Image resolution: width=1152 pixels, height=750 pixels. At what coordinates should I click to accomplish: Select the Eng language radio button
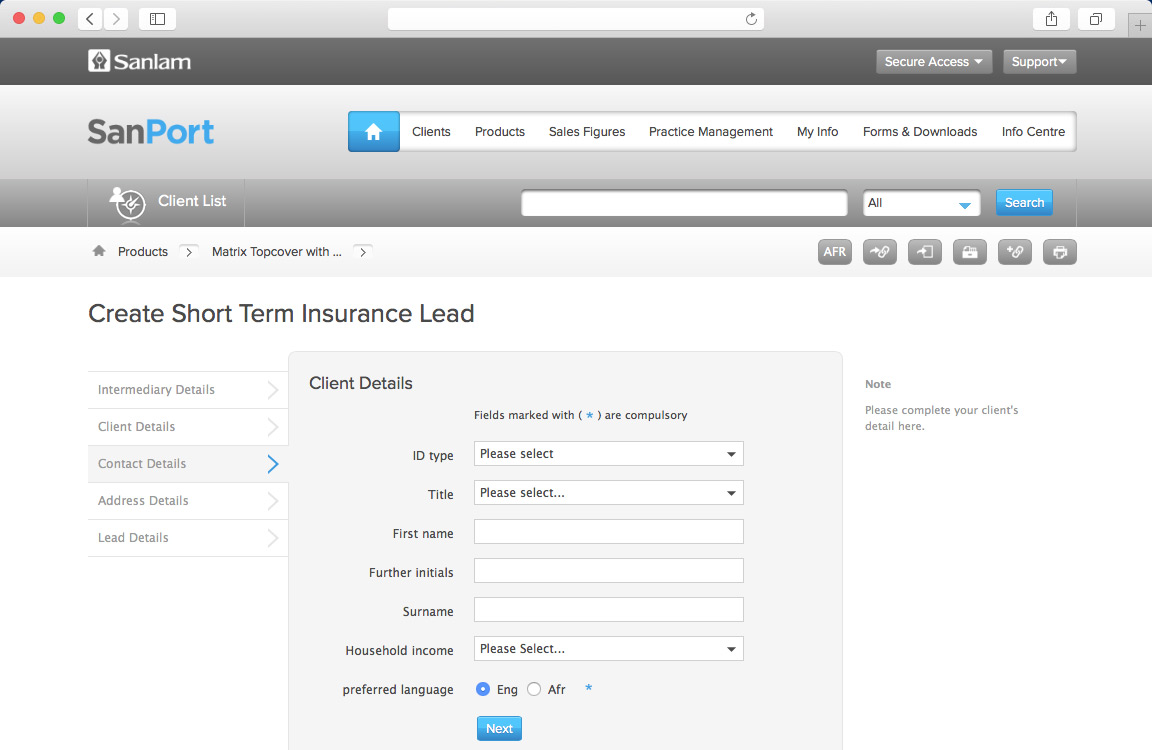(483, 689)
